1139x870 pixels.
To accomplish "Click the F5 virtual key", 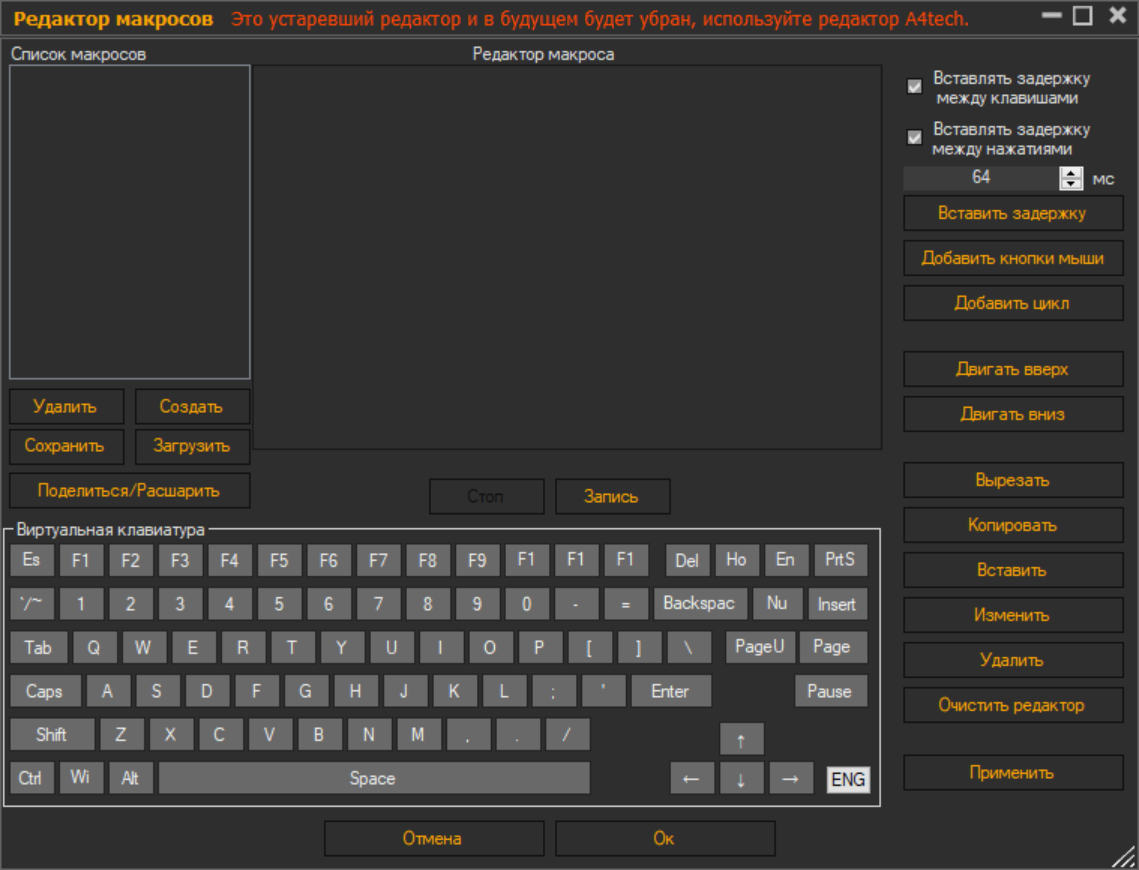I will tap(279, 560).
